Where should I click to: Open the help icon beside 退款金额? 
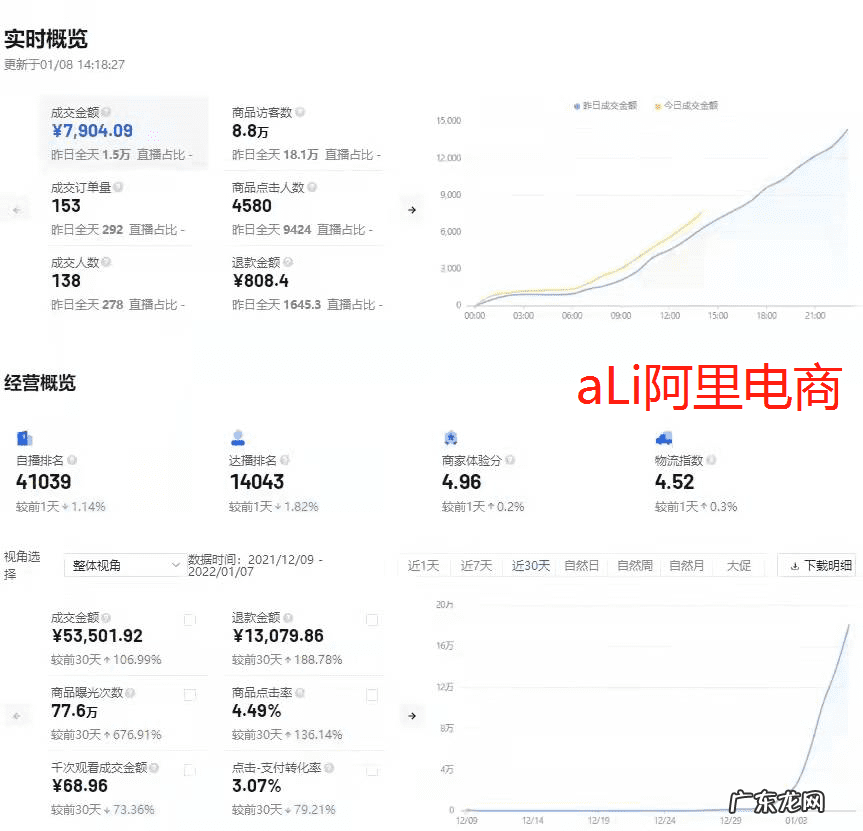click(286, 263)
